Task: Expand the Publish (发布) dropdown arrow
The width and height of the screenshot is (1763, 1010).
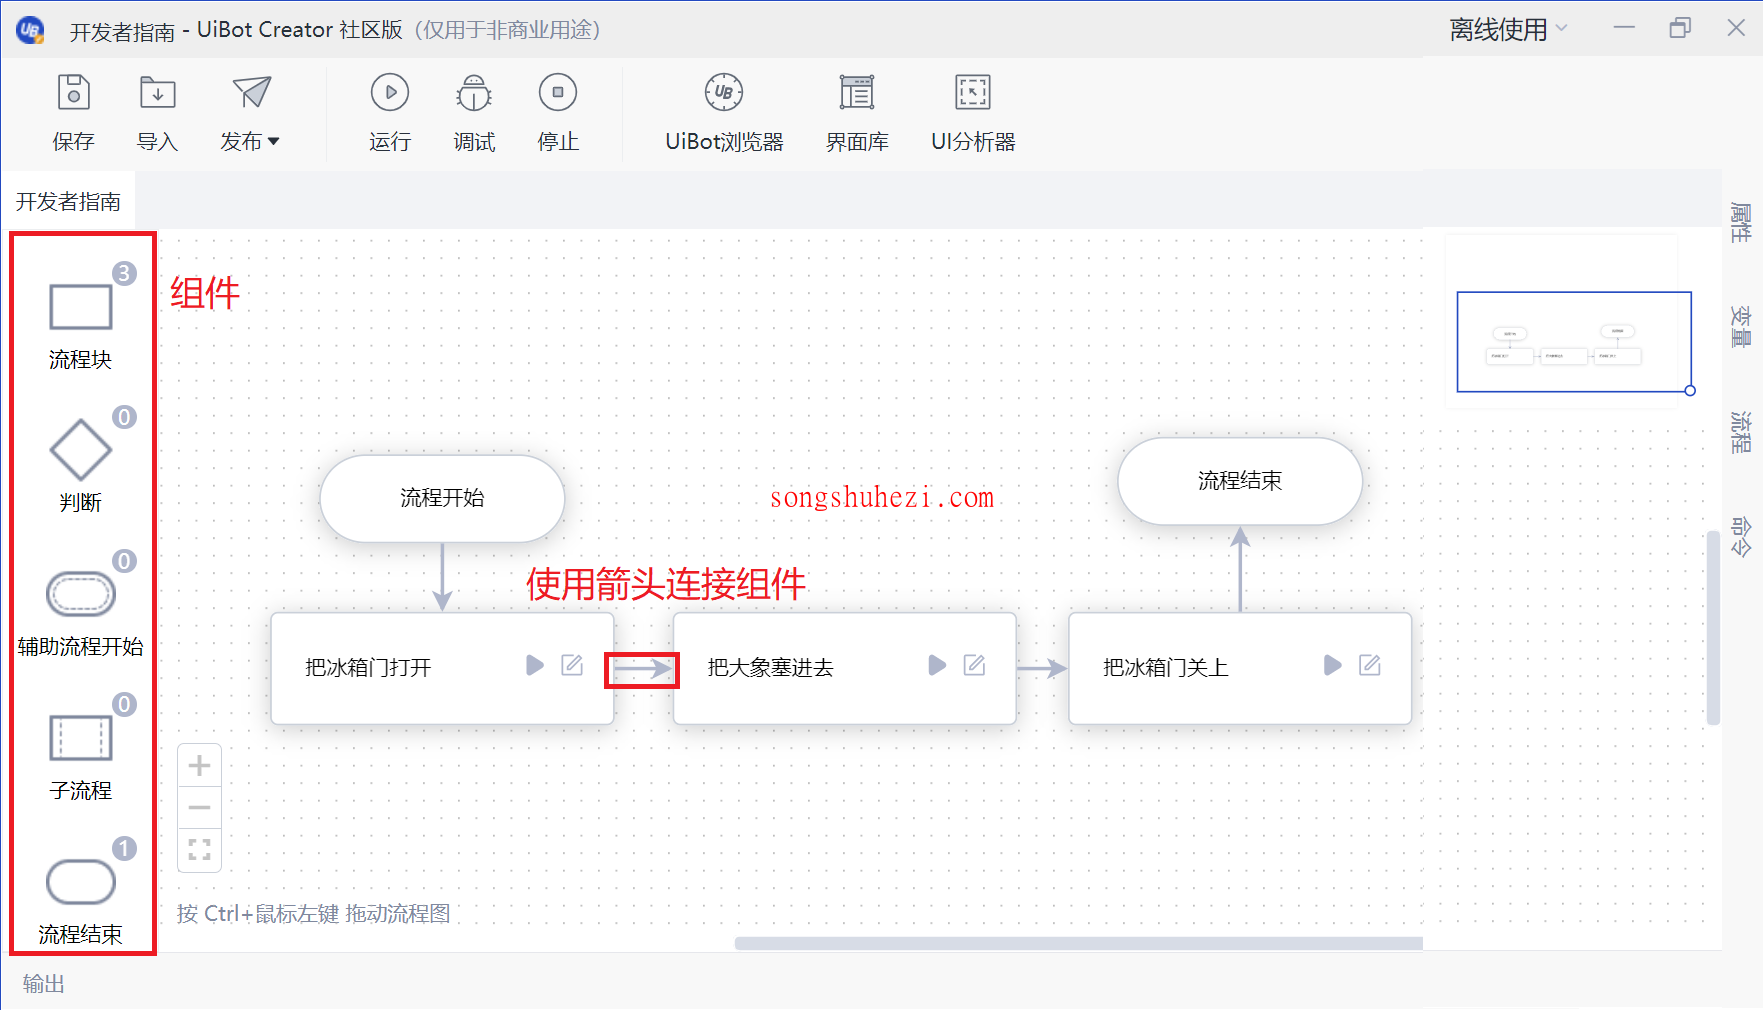Action: click(274, 142)
